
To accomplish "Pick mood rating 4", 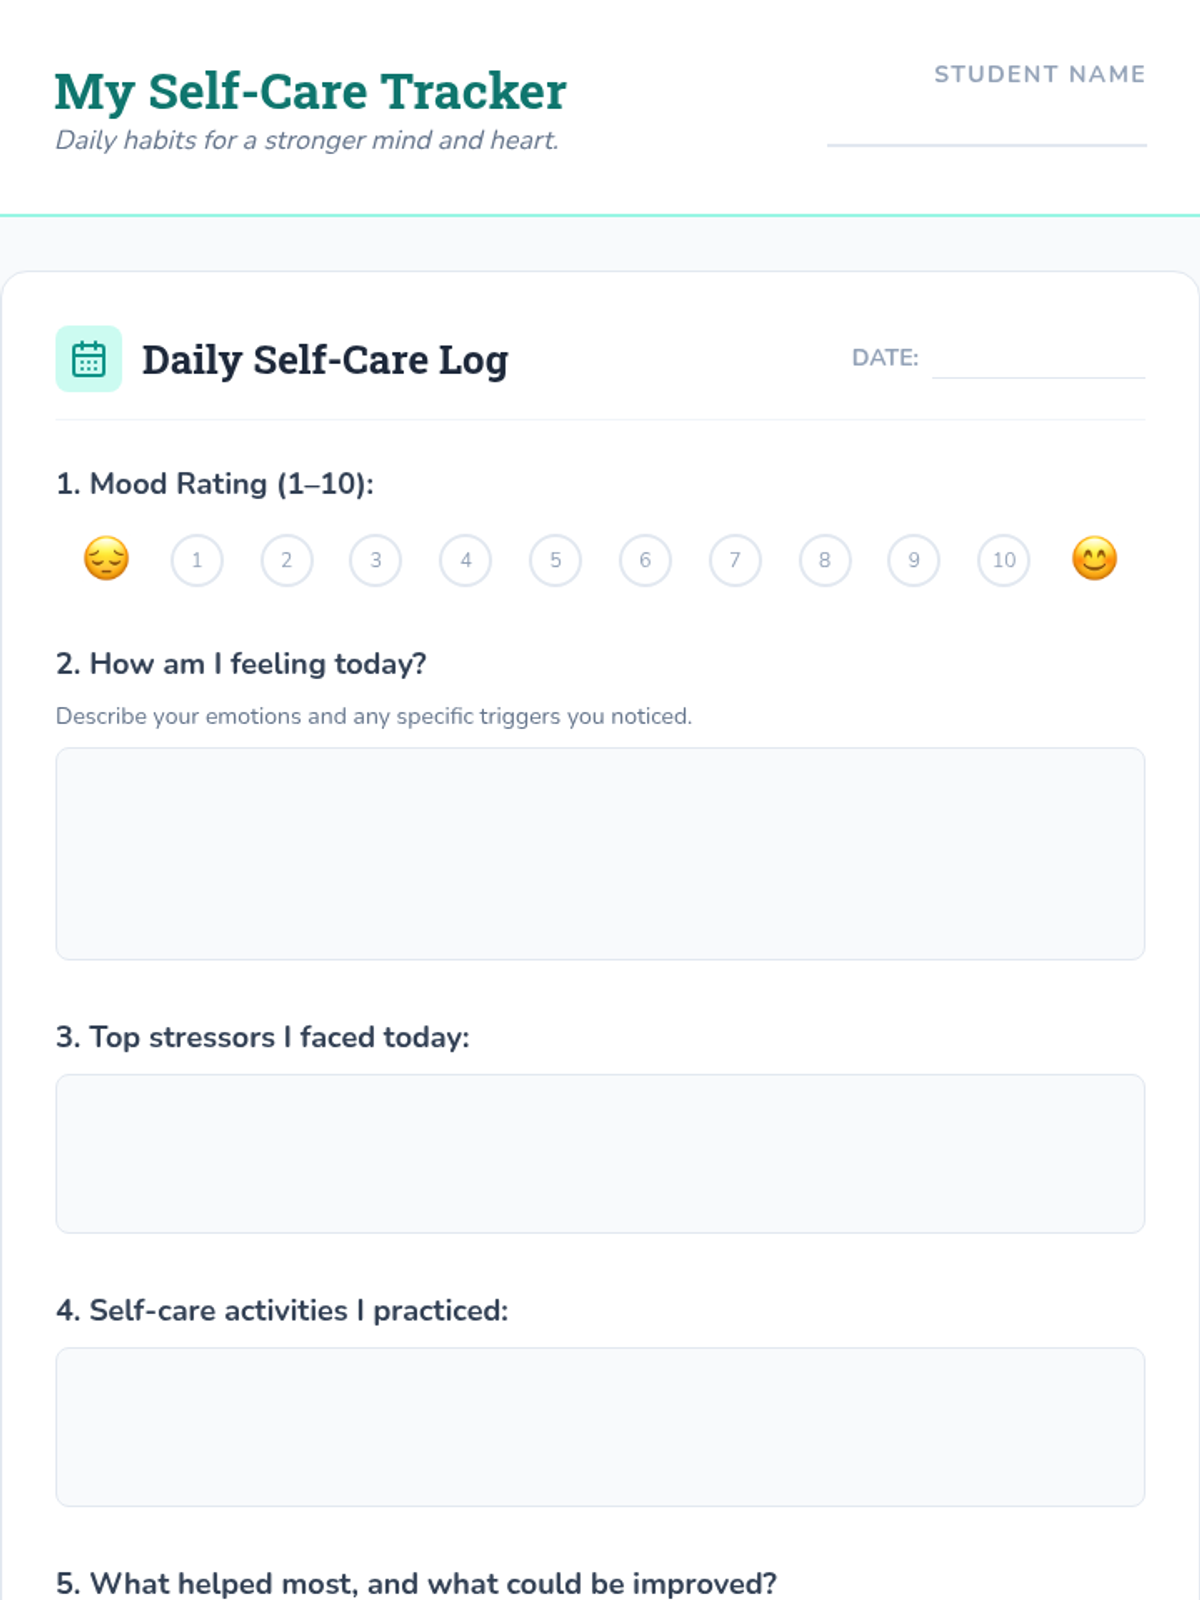I will [x=466, y=560].
